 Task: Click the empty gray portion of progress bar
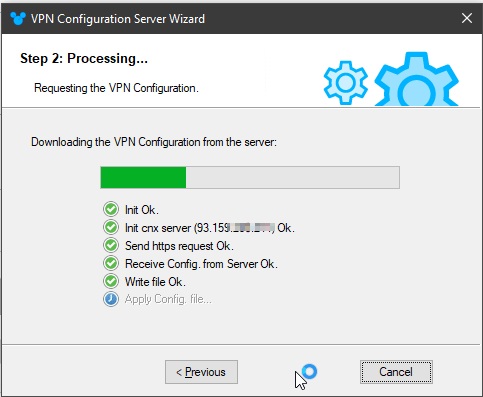point(293,178)
